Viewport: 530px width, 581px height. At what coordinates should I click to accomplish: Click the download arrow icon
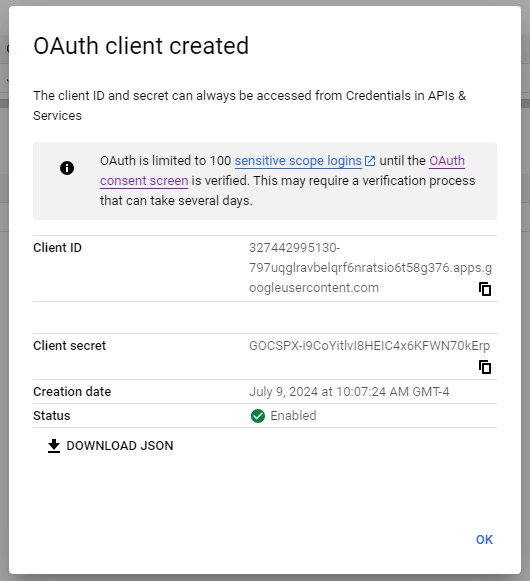pyautogui.click(x=54, y=446)
